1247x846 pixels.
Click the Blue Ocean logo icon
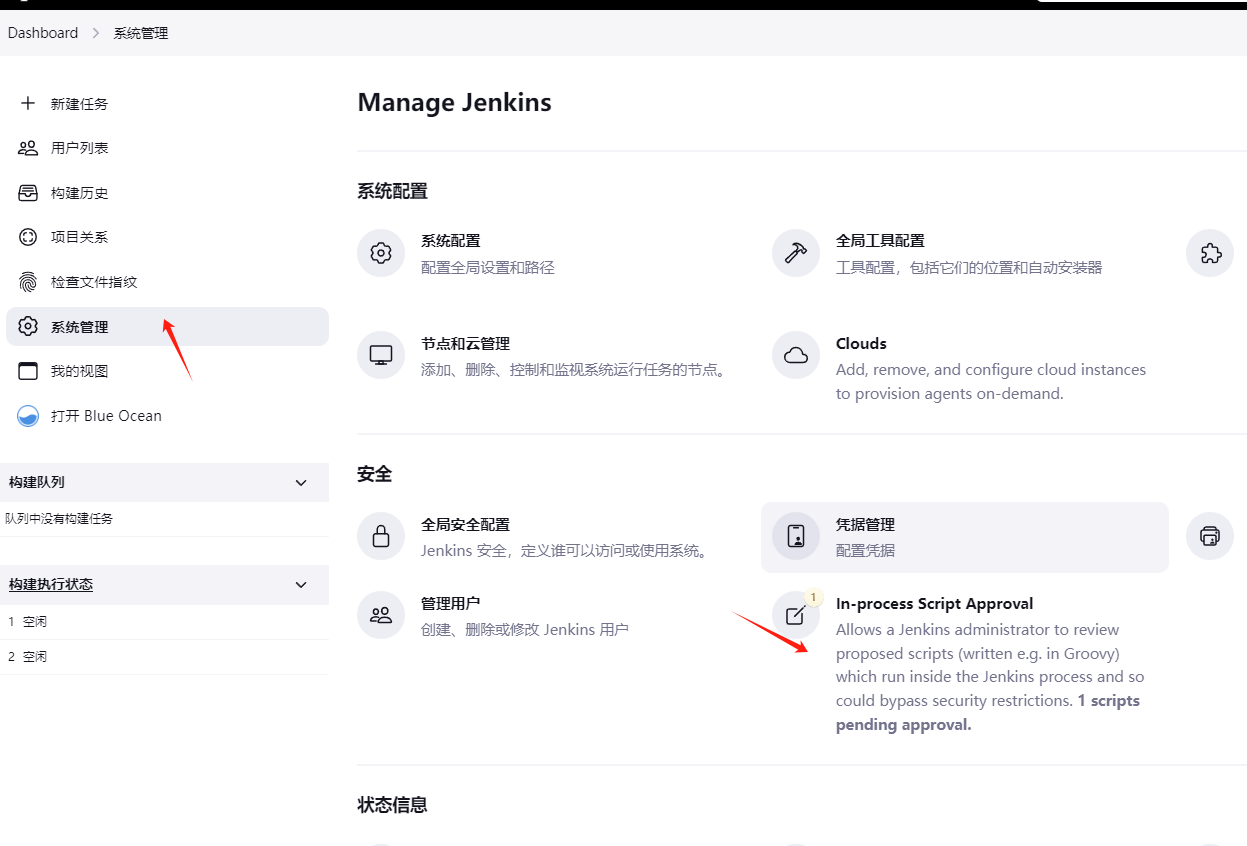(28, 416)
